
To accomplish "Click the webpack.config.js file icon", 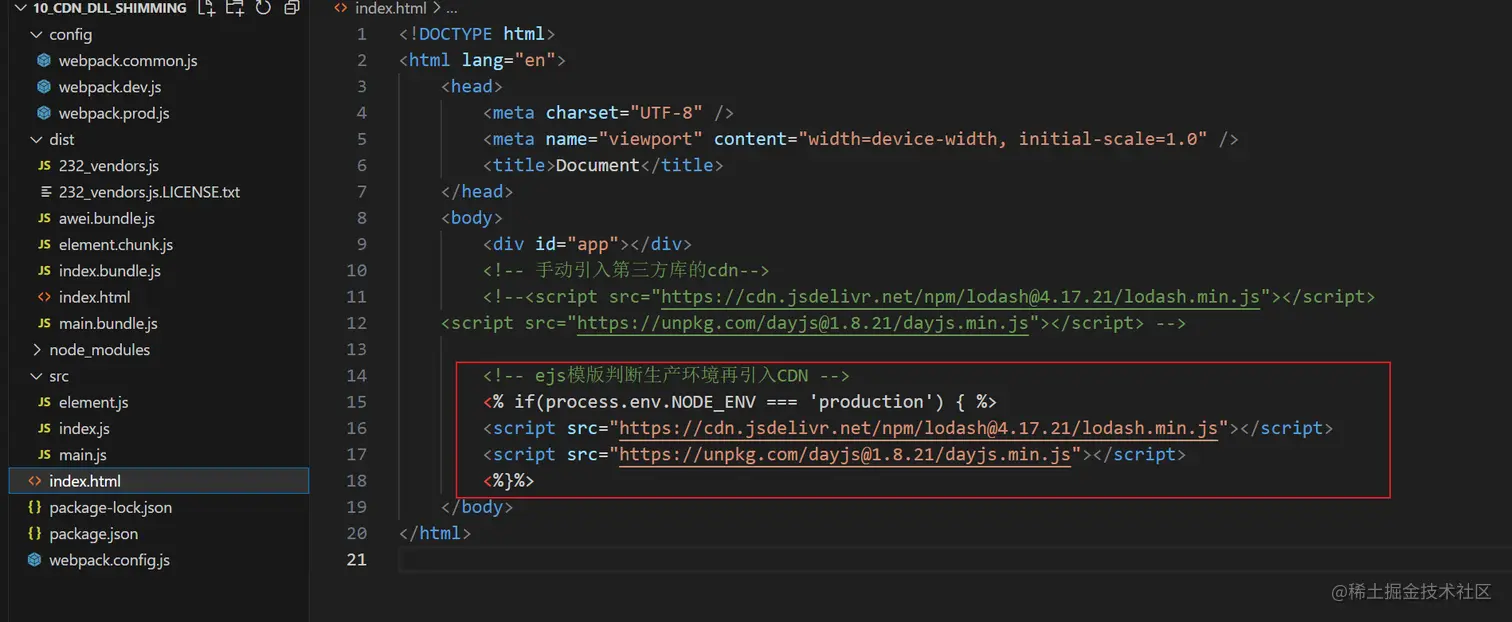I will (x=35, y=560).
